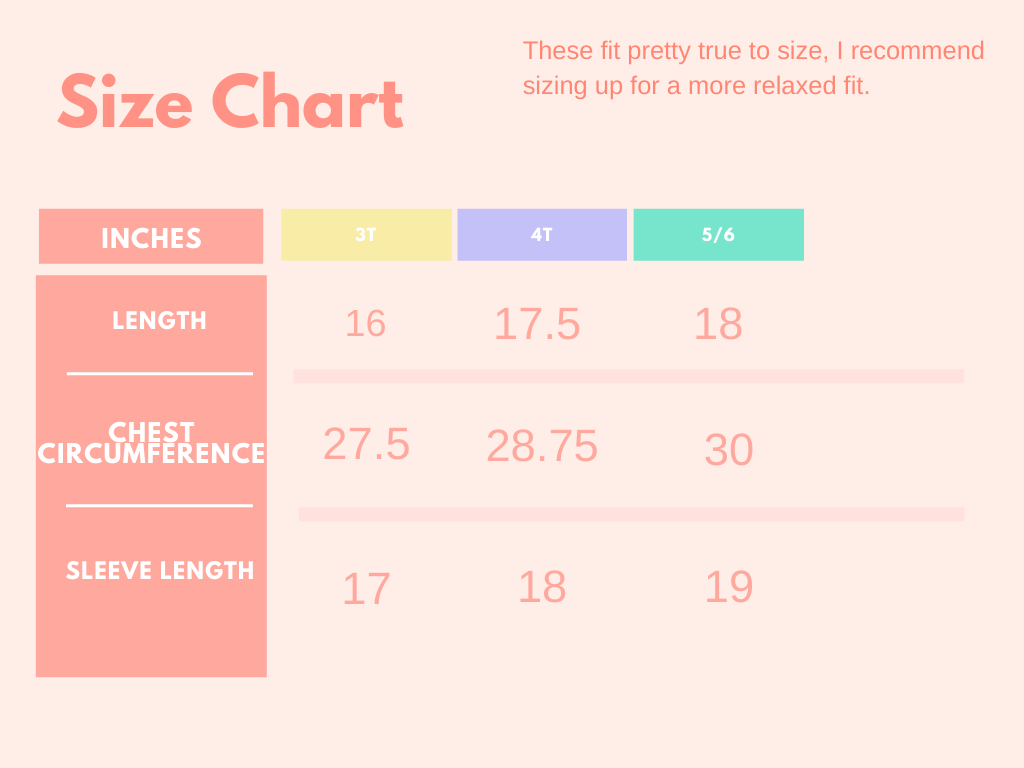
Task: Select the CHEST CIRCUMFERENCE row label
Action: pos(151,443)
